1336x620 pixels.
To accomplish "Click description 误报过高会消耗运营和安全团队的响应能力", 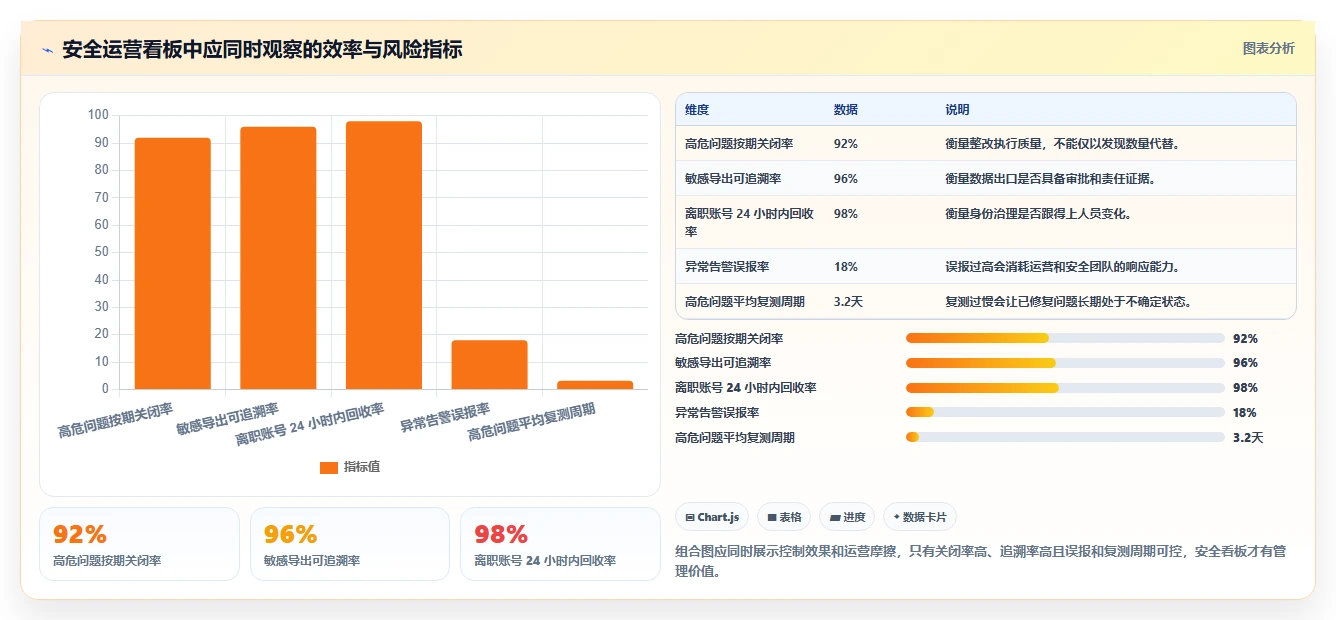I will tap(1065, 267).
